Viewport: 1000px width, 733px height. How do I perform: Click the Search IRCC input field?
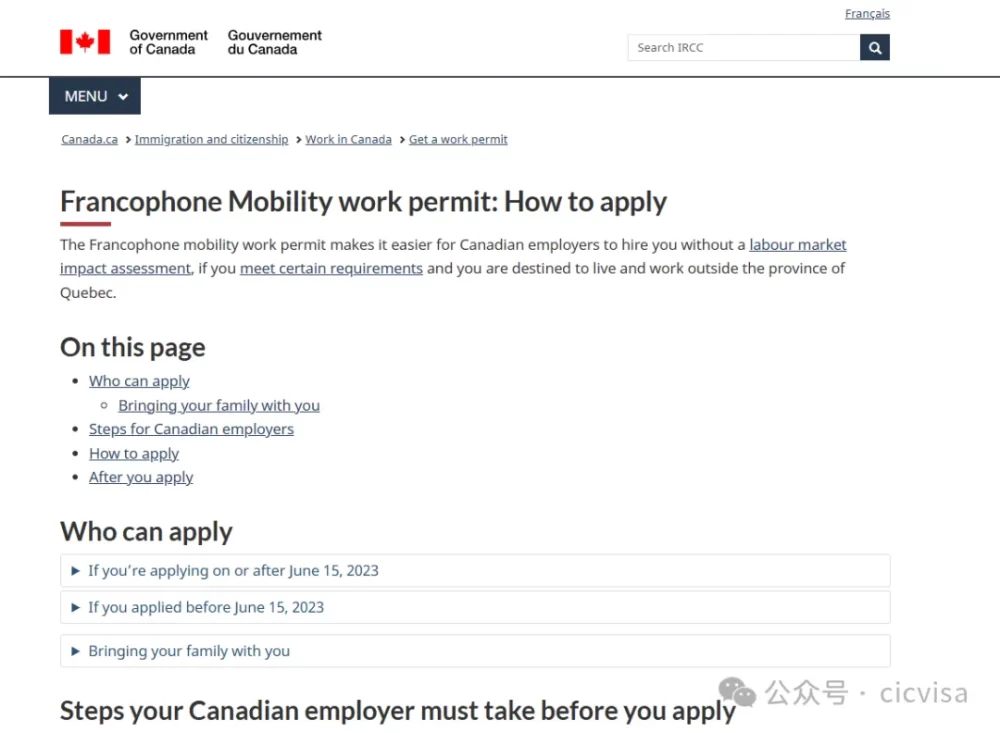point(743,47)
